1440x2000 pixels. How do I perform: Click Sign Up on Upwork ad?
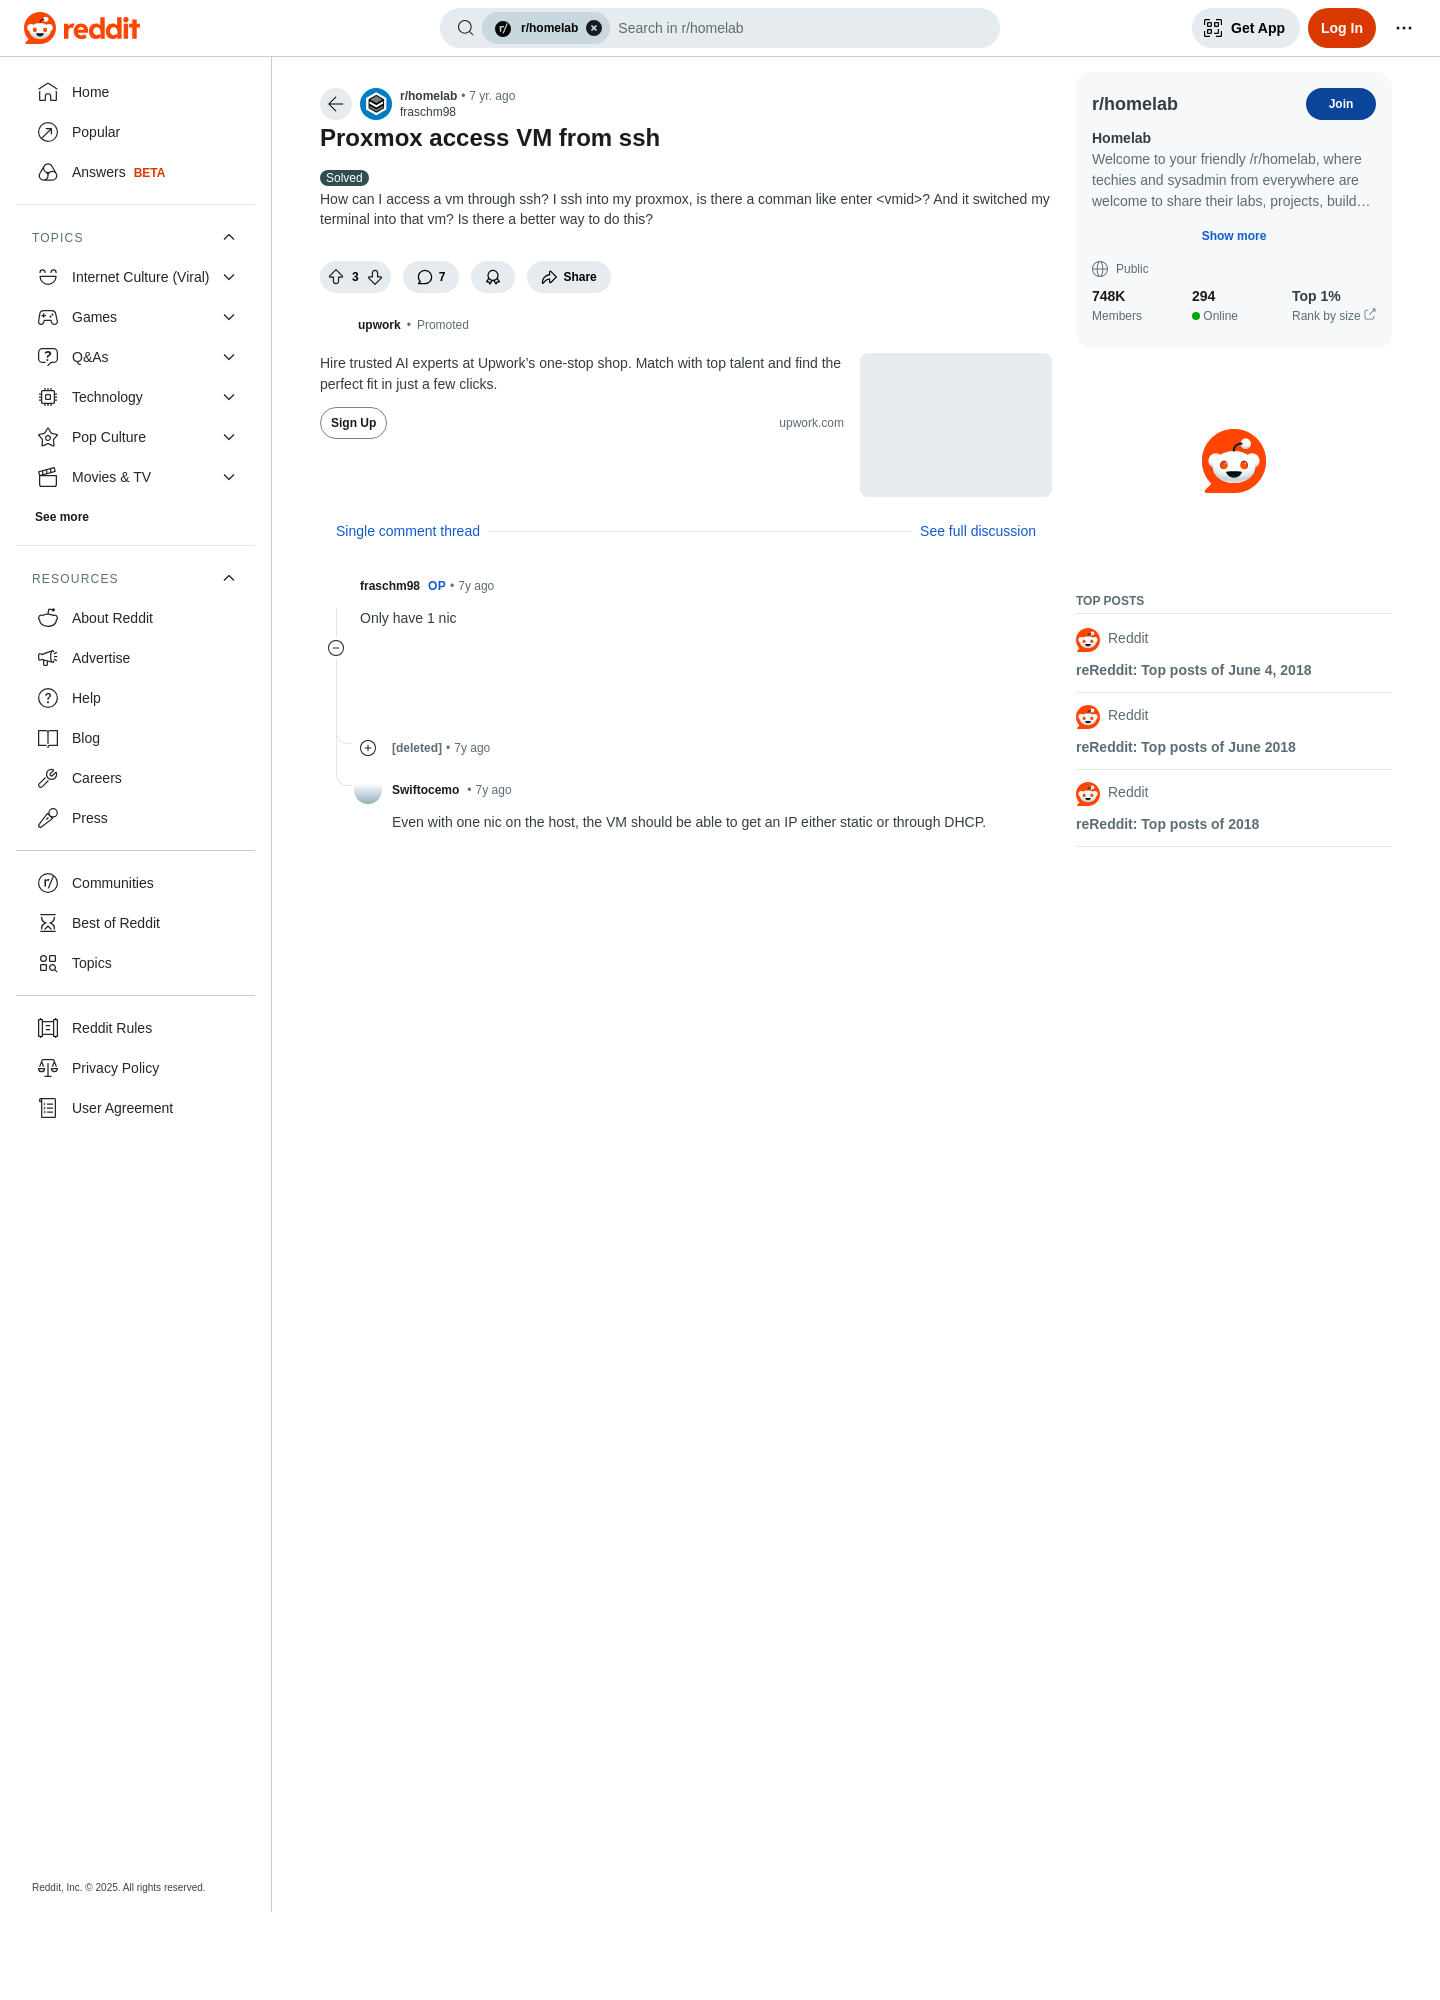(x=353, y=423)
